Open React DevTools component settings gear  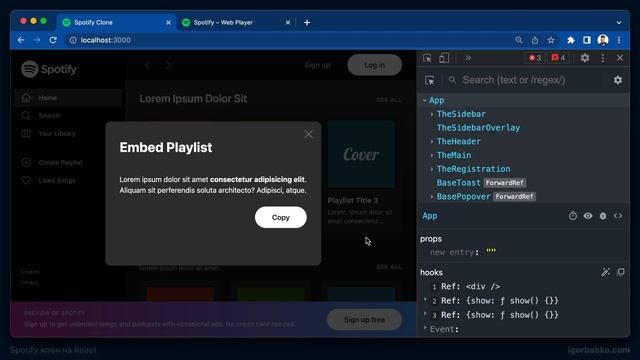pyautogui.click(x=618, y=80)
